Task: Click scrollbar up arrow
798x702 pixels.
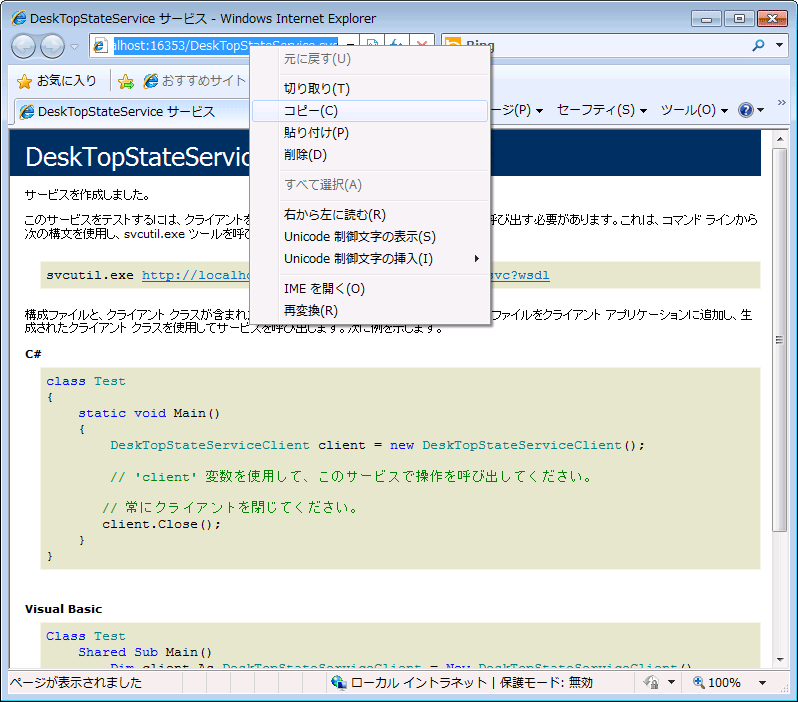Action: pos(780,139)
